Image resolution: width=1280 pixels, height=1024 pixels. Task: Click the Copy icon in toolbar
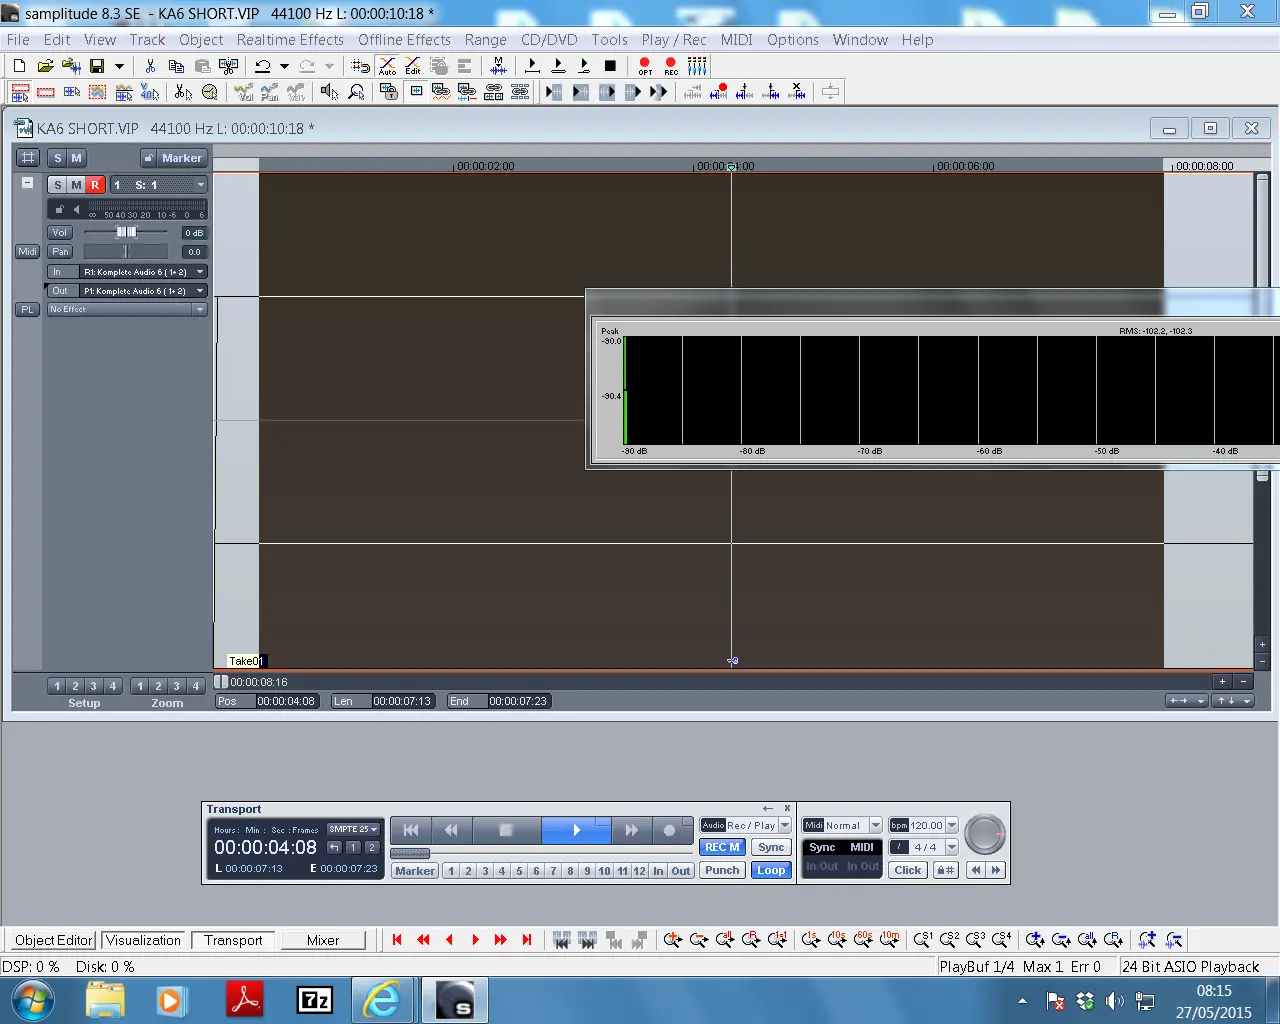(176, 66)
